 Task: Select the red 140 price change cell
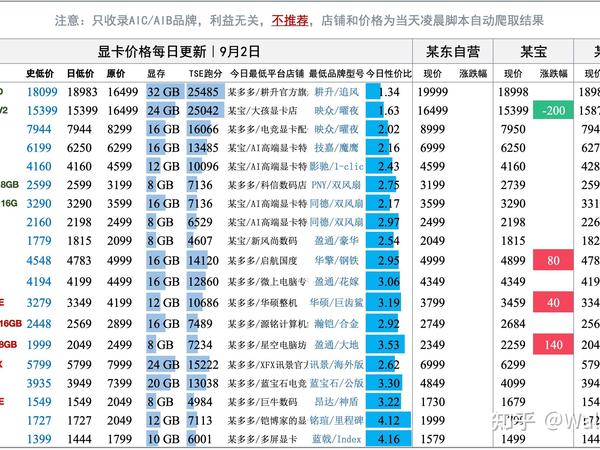point(553,345)
